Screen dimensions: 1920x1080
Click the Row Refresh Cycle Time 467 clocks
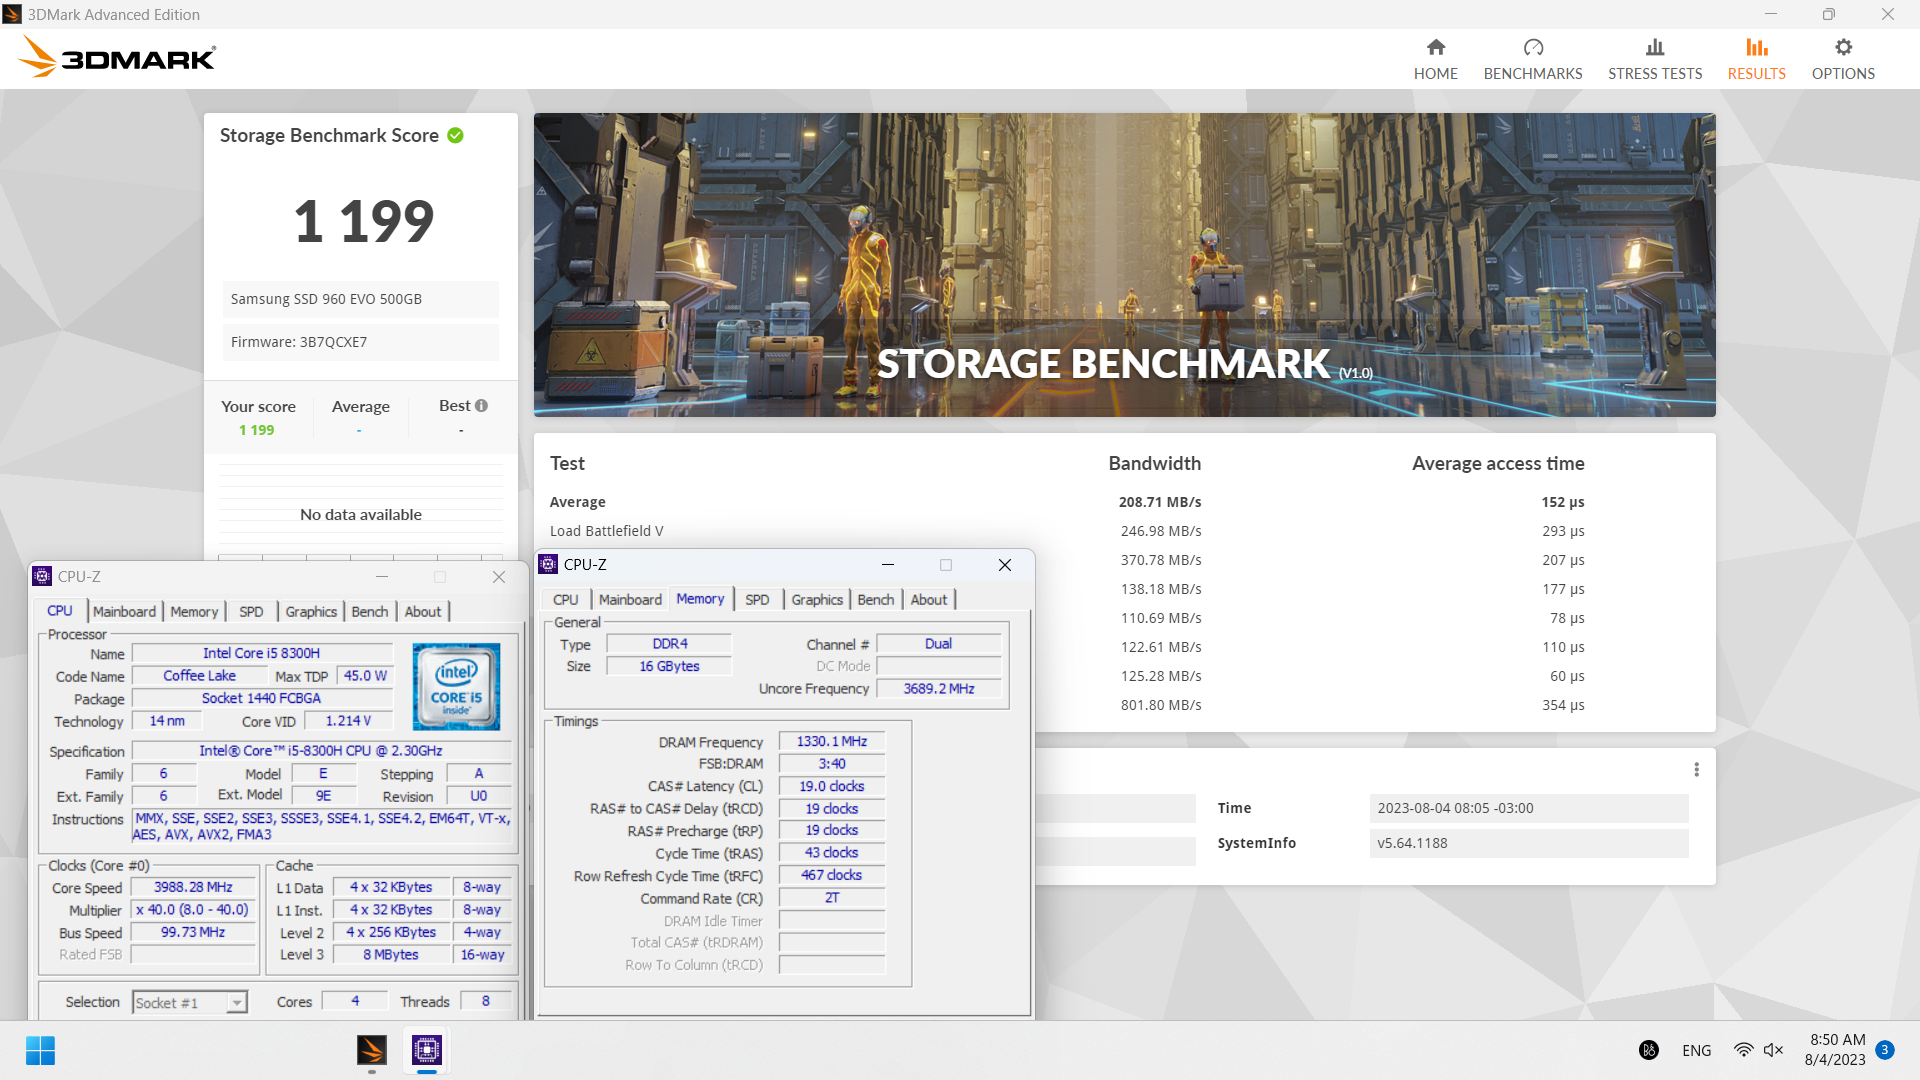pos(832,875)
